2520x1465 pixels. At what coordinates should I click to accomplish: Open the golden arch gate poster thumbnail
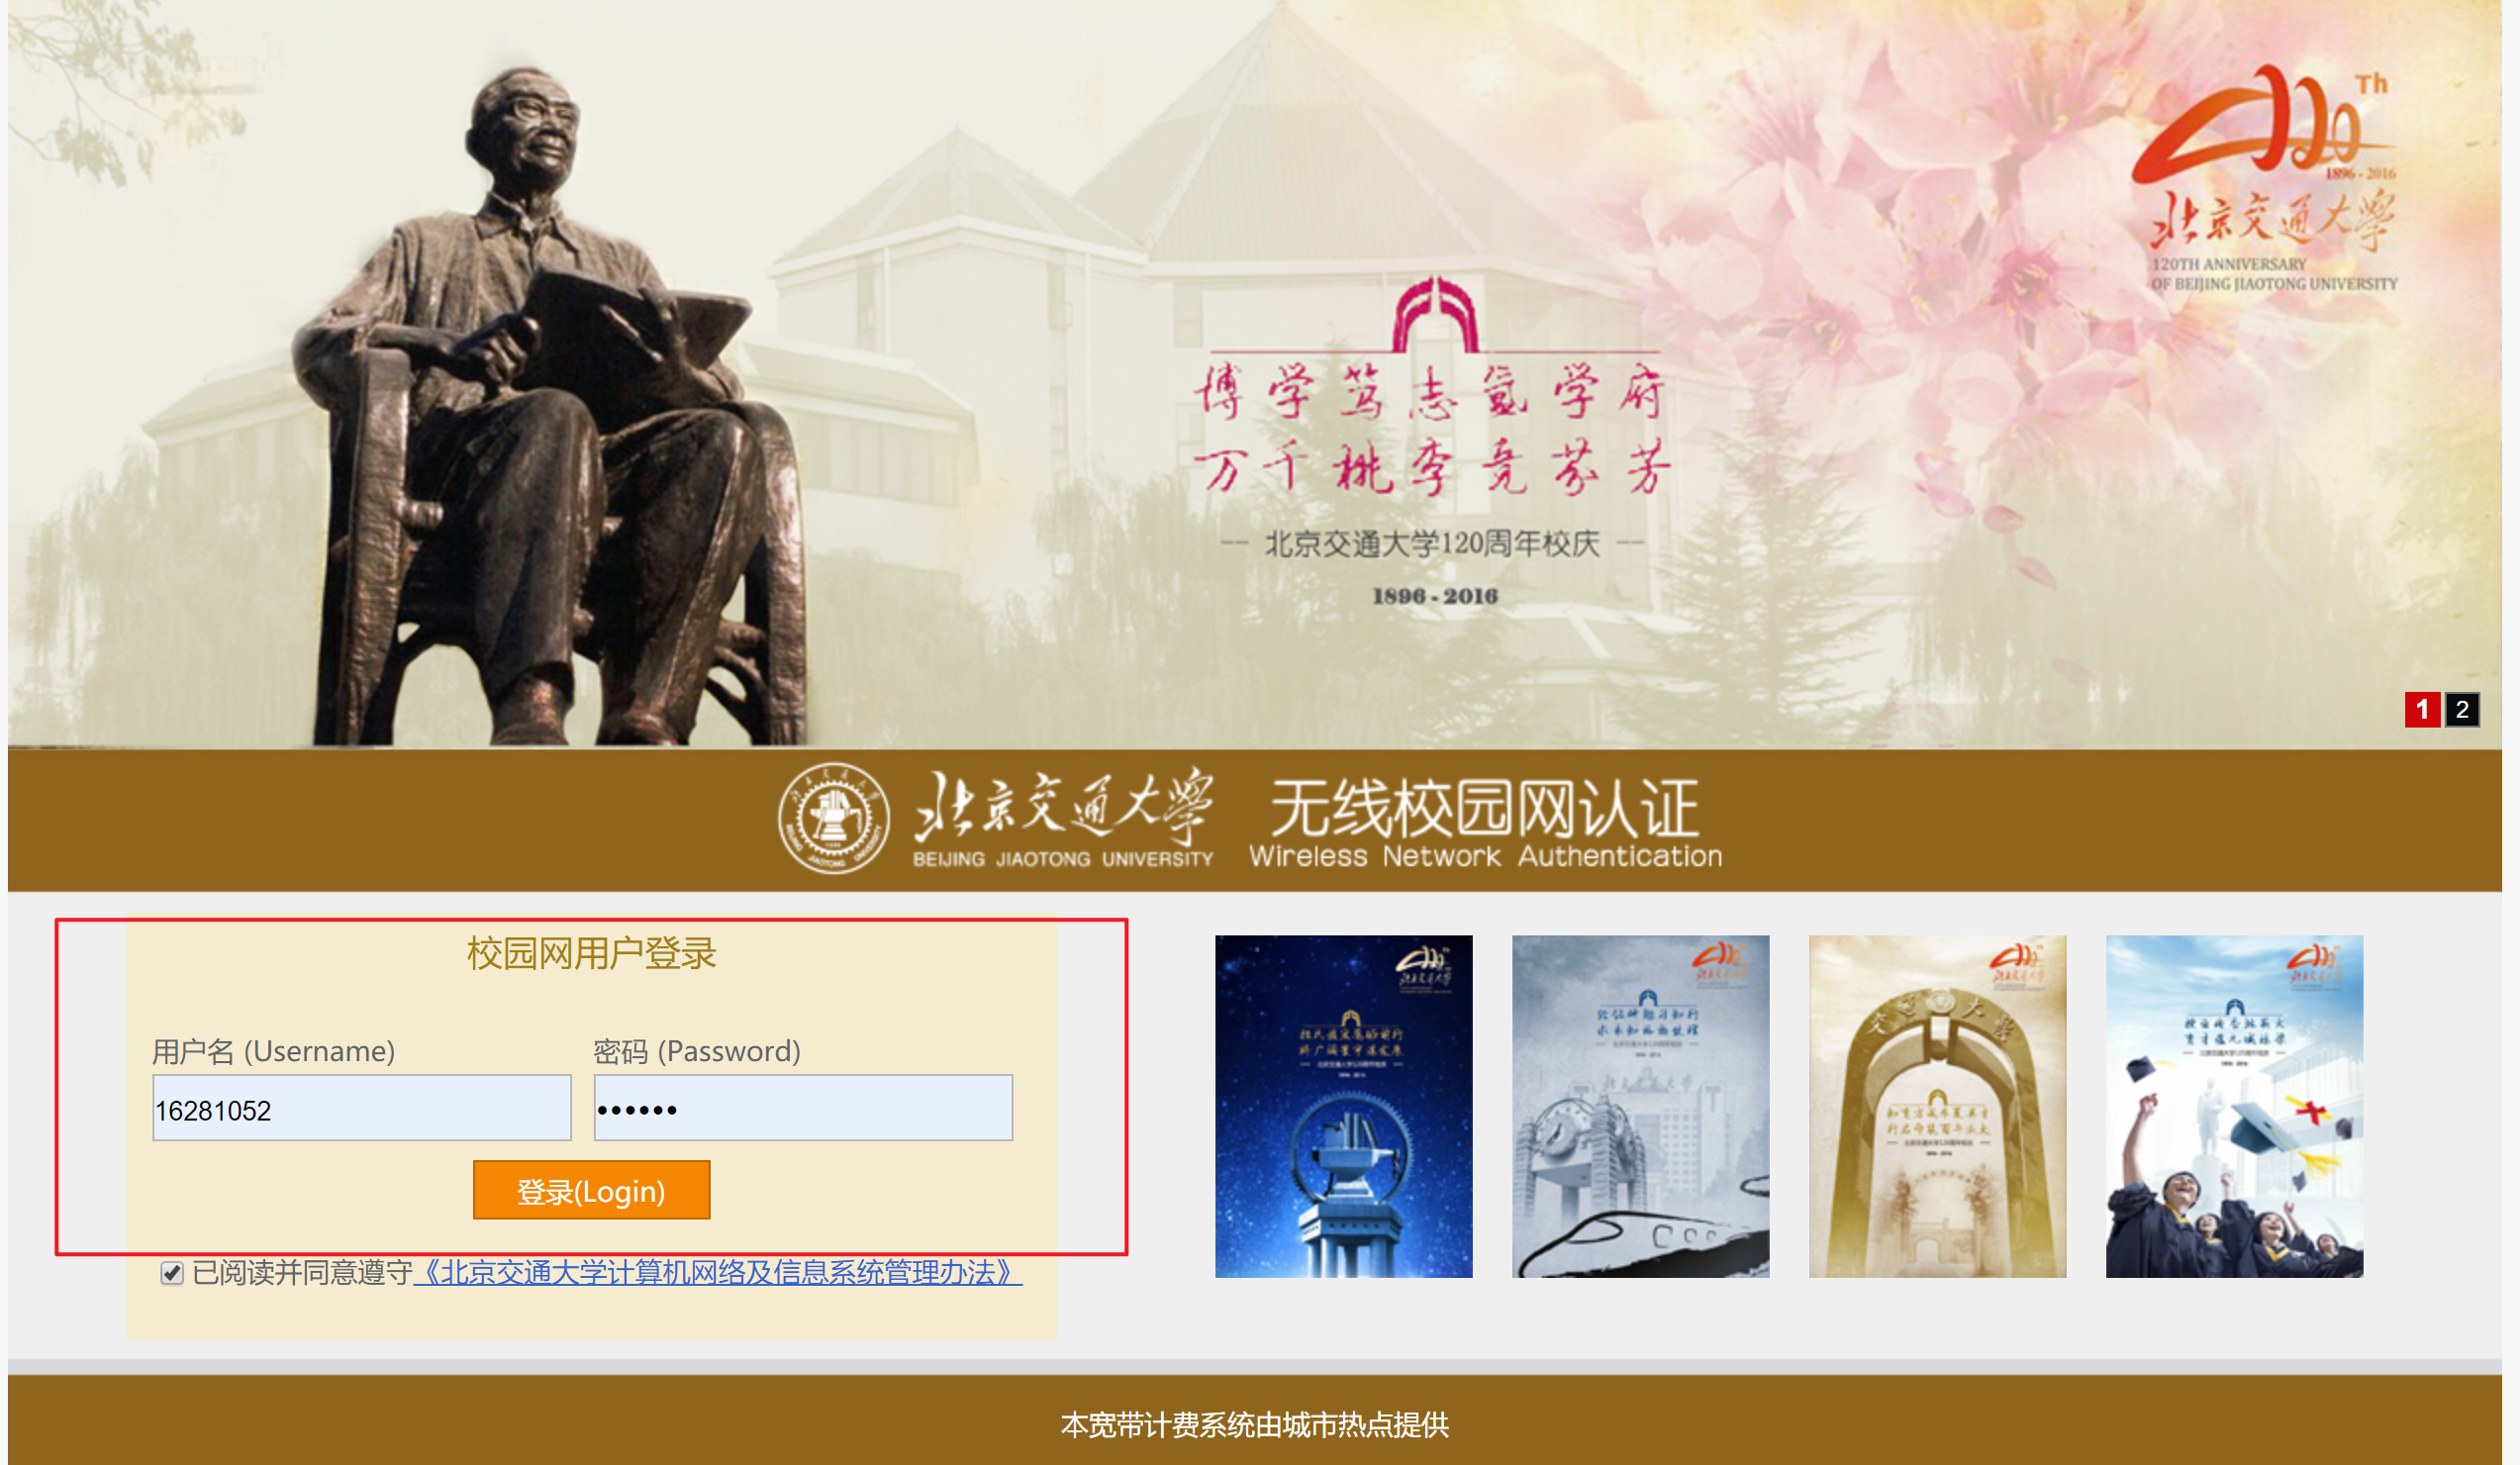[1937, 1106]
